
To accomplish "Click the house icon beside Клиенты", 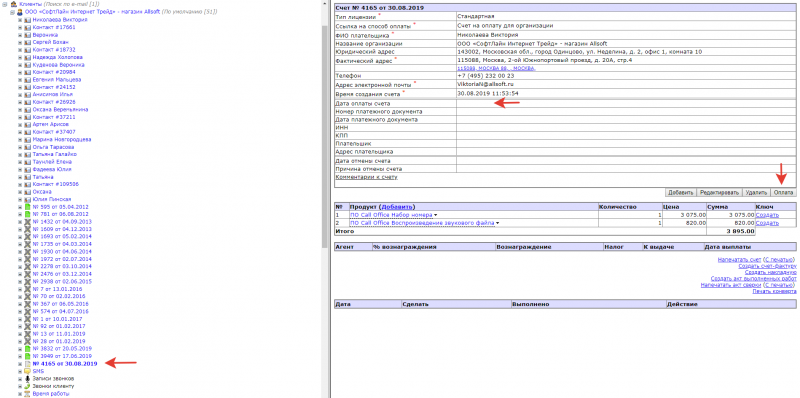I will pos(14,4).
